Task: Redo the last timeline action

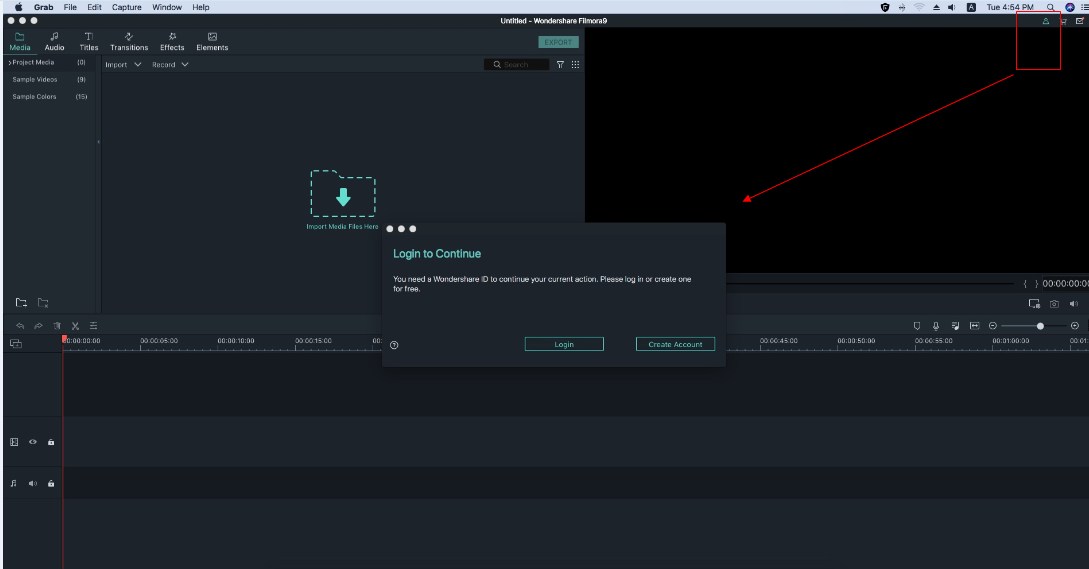Action: [38, 326]
